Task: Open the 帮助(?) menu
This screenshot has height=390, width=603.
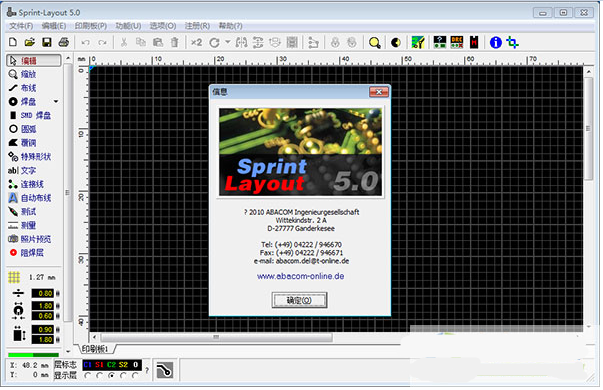Action: click(x=230, y=26)
